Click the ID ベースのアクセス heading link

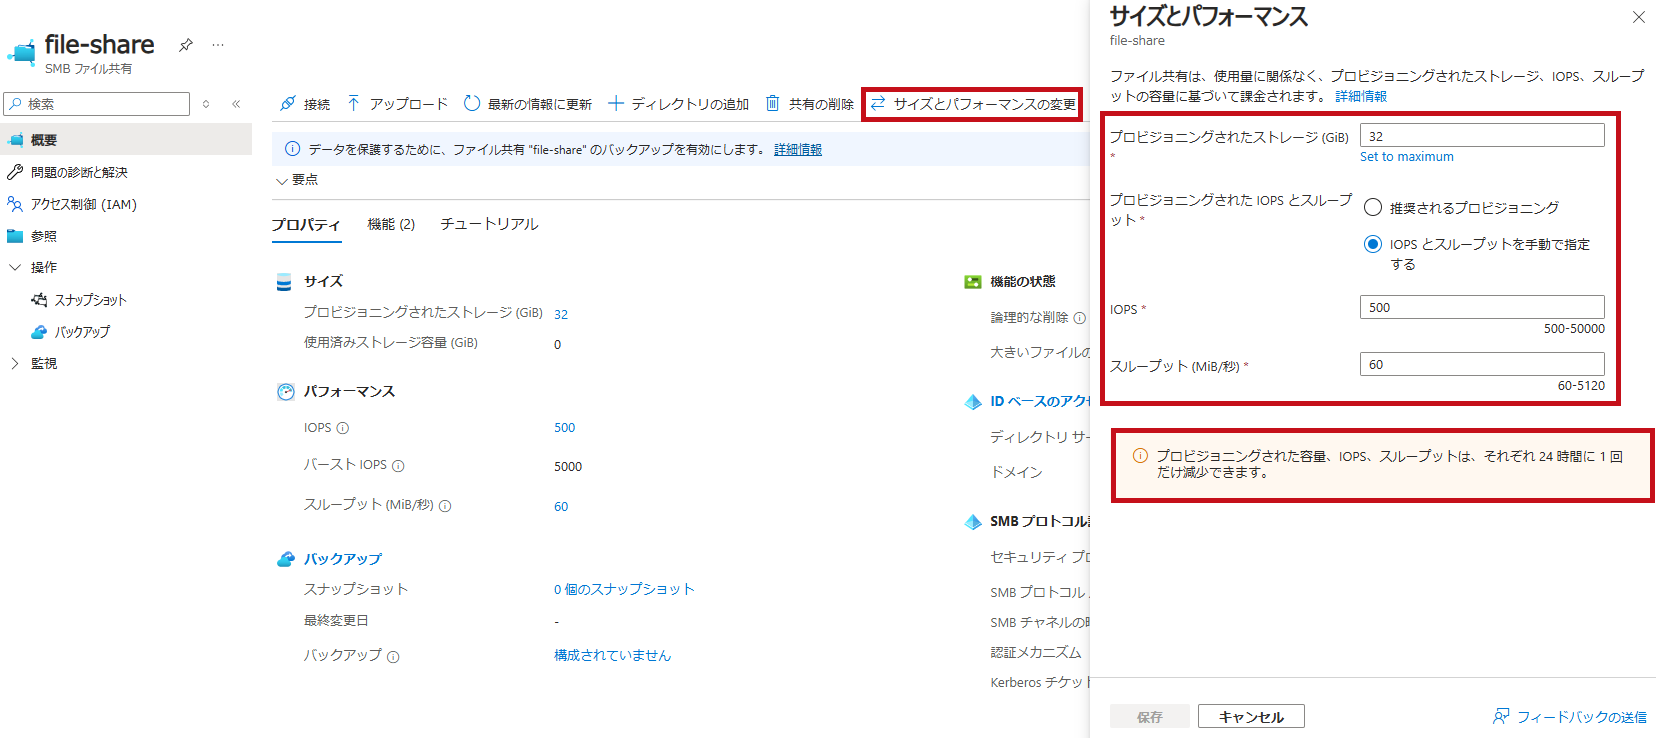[x=1040, y=401]
